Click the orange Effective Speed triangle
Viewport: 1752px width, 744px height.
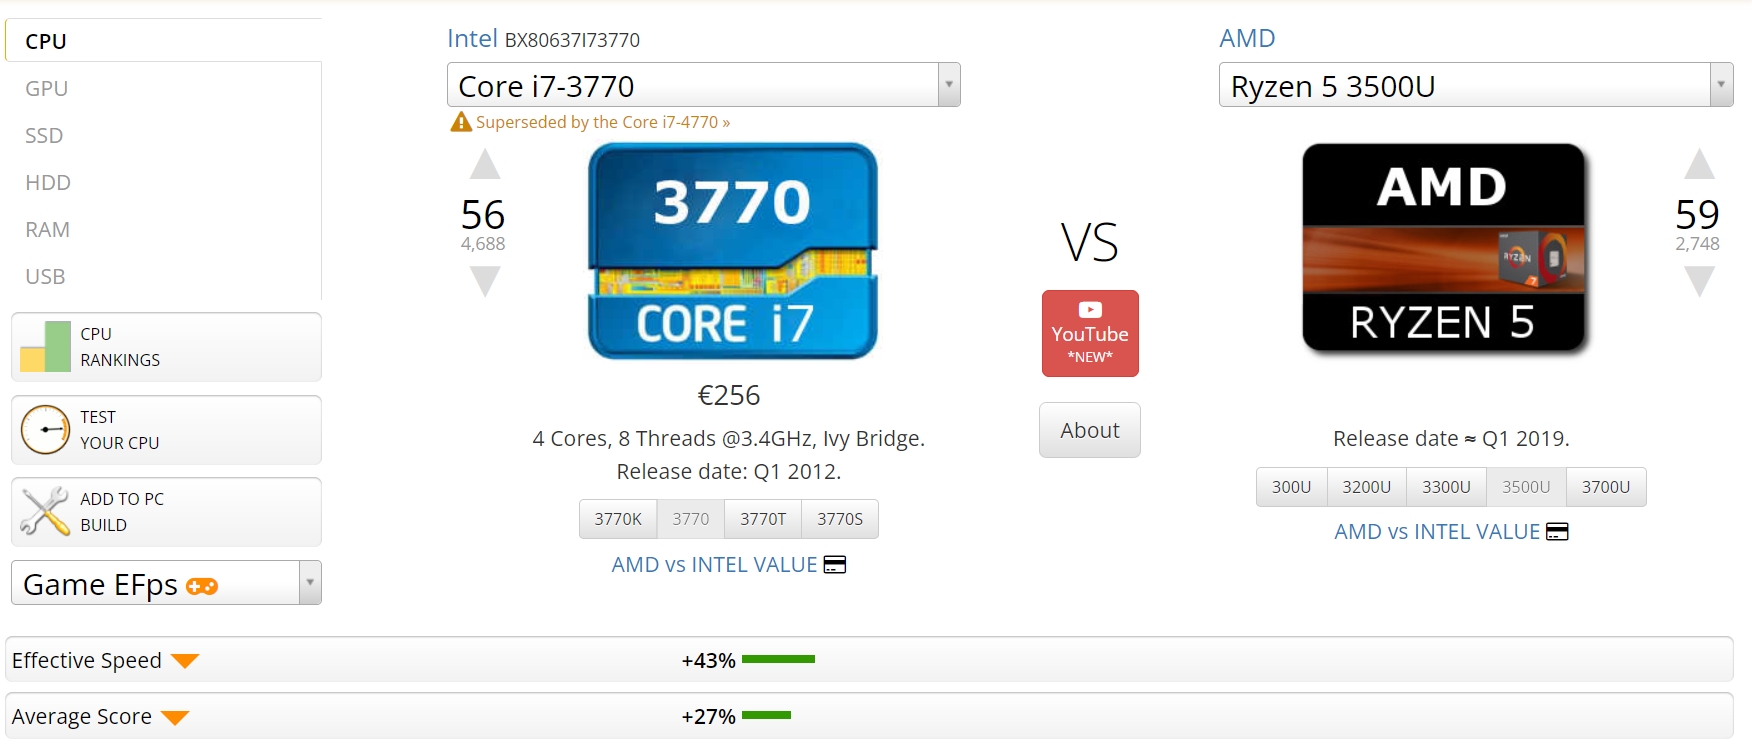(x=185, y=661)
